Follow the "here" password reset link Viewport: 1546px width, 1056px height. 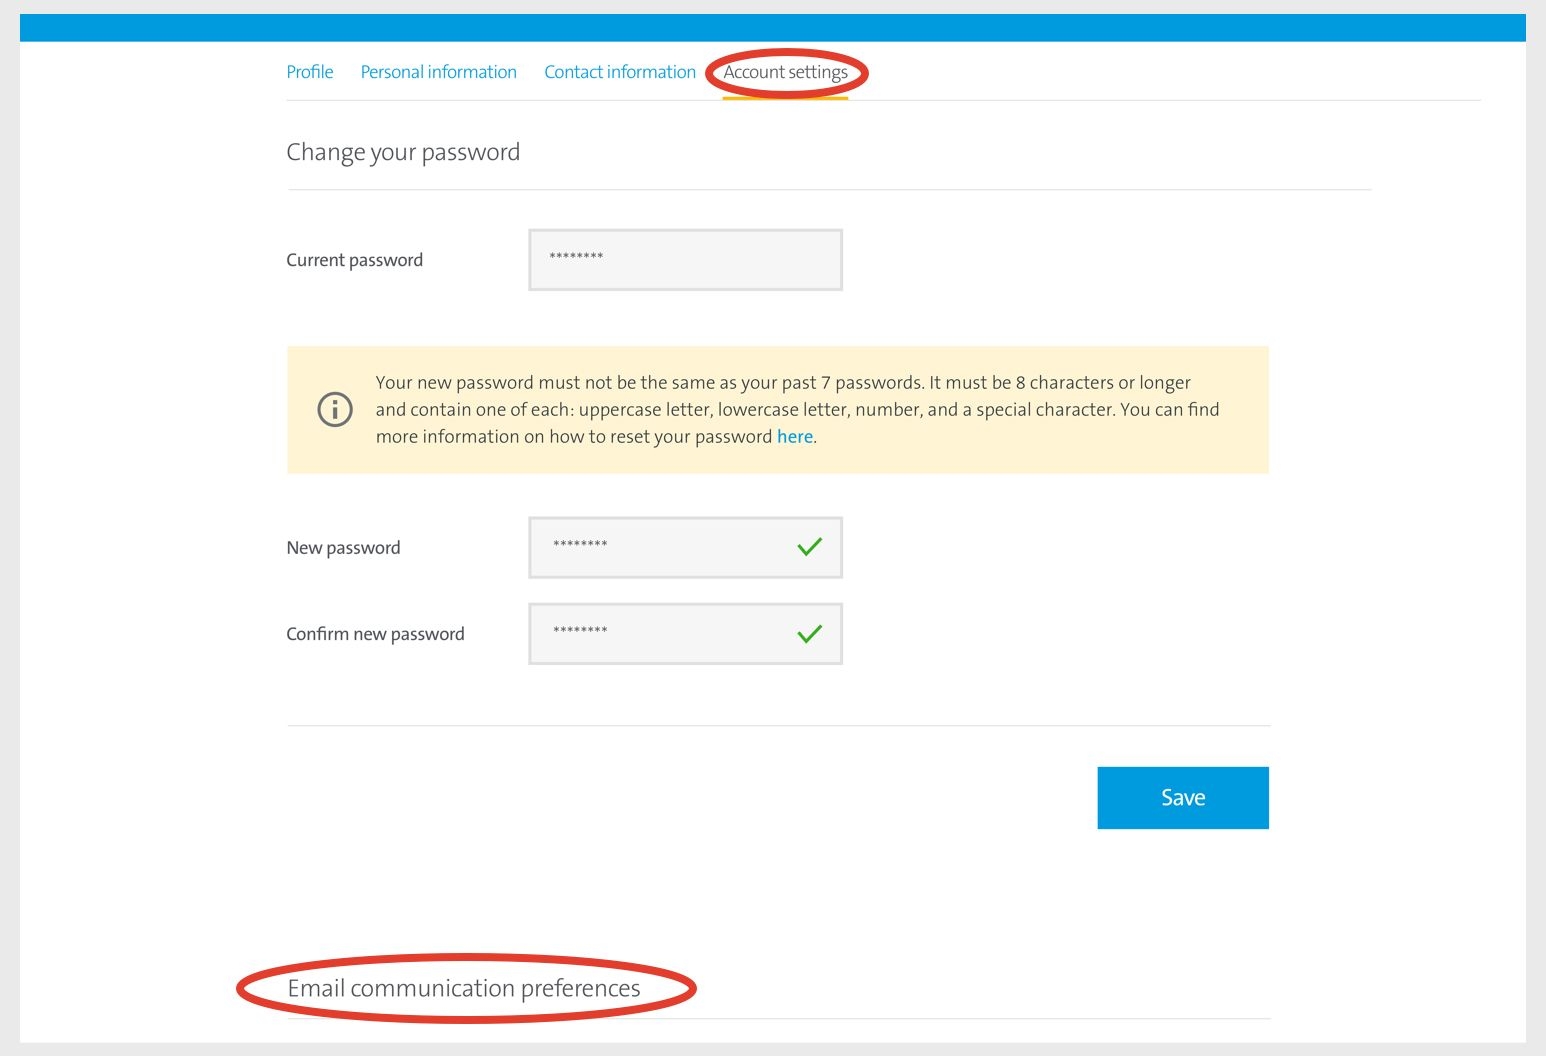(795, 437)
